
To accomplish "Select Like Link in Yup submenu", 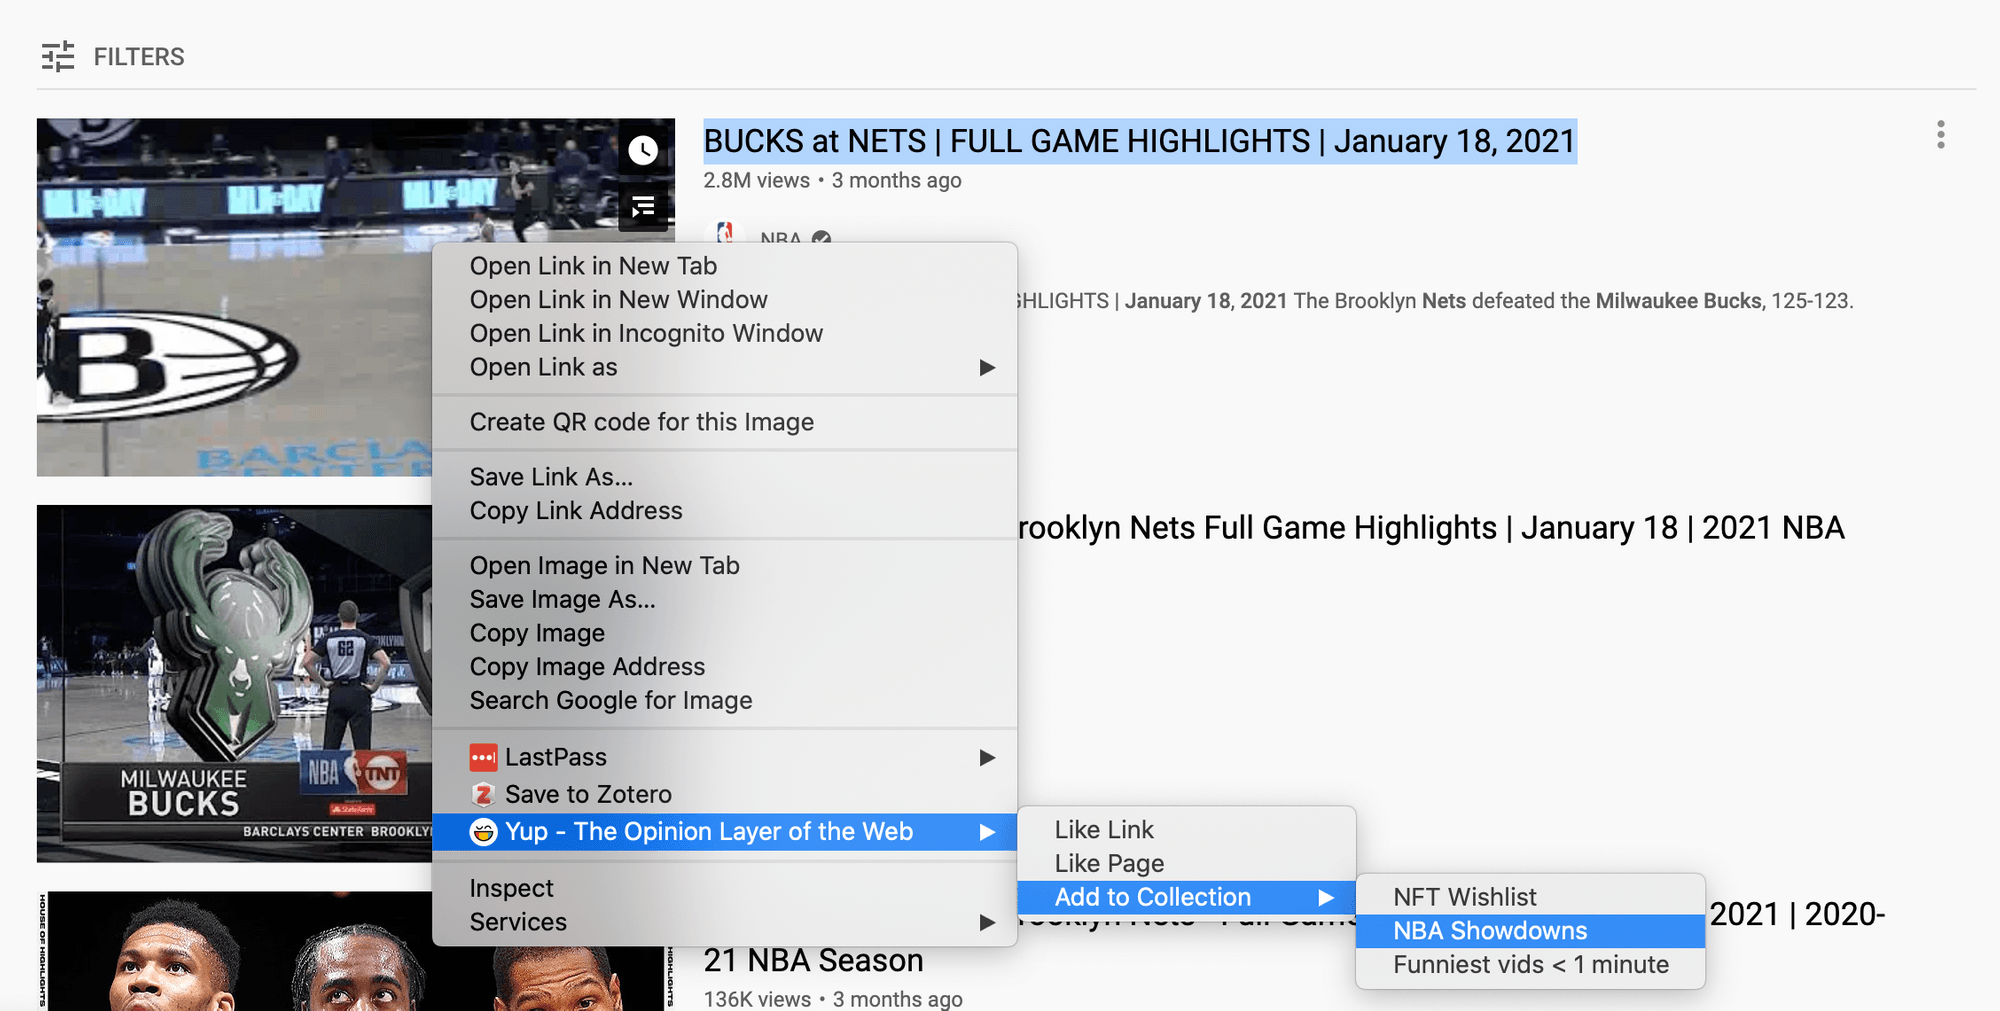I will tap(1186, 830).
